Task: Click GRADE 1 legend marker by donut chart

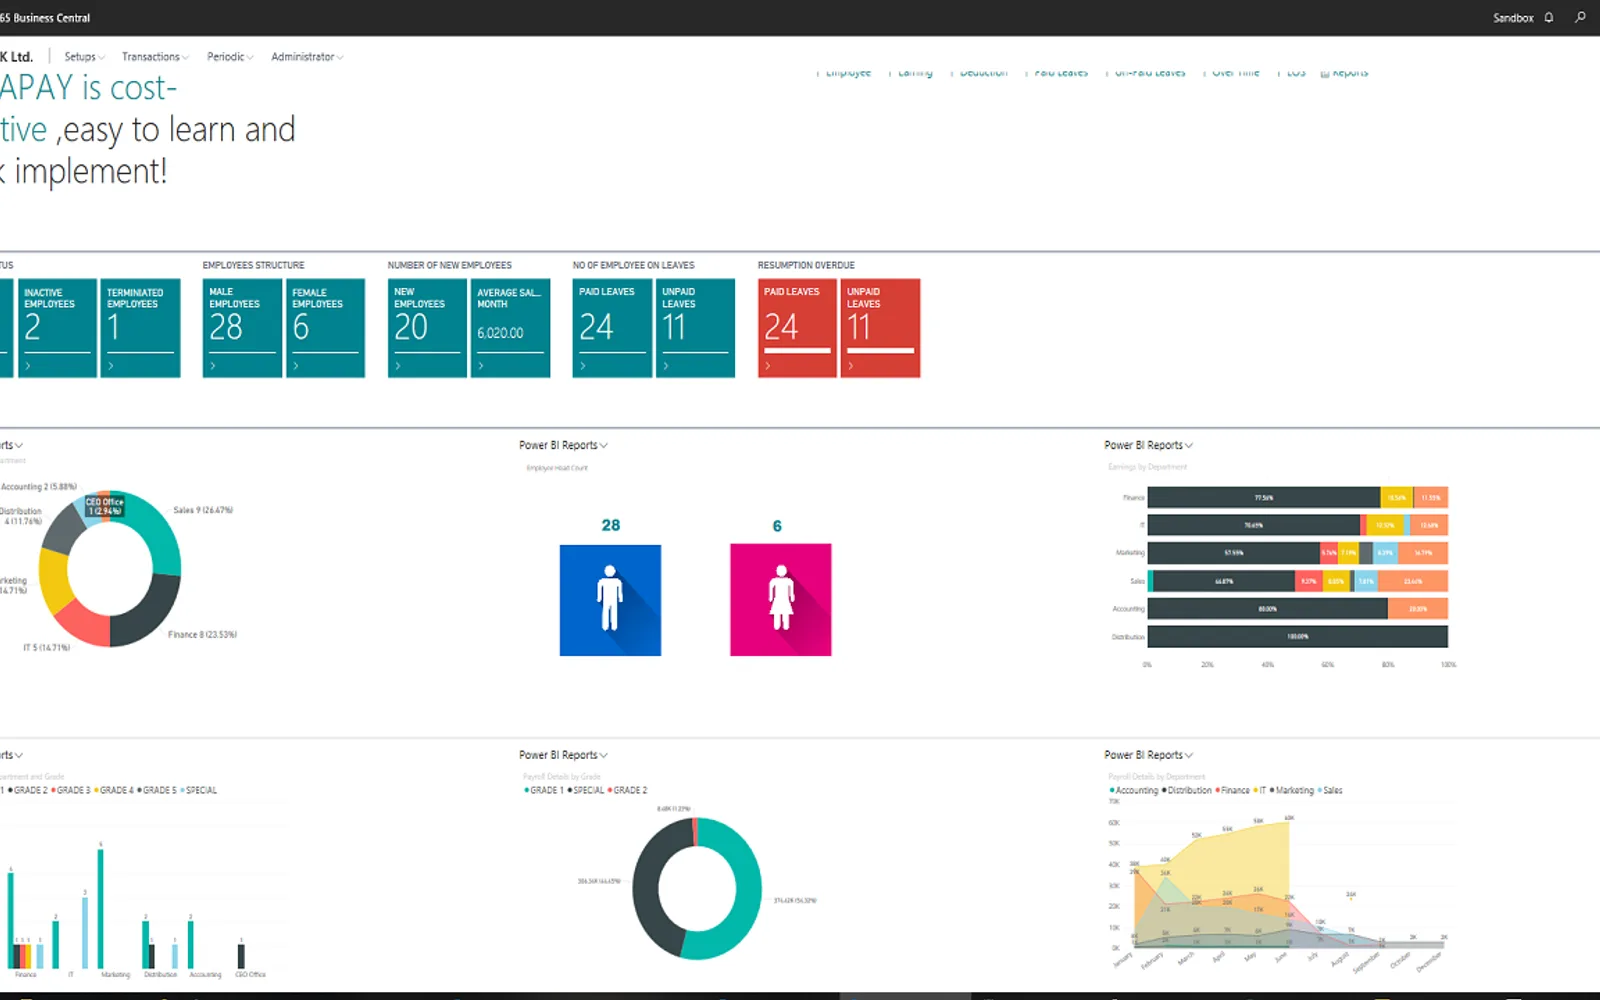Action: coord(526,790)
